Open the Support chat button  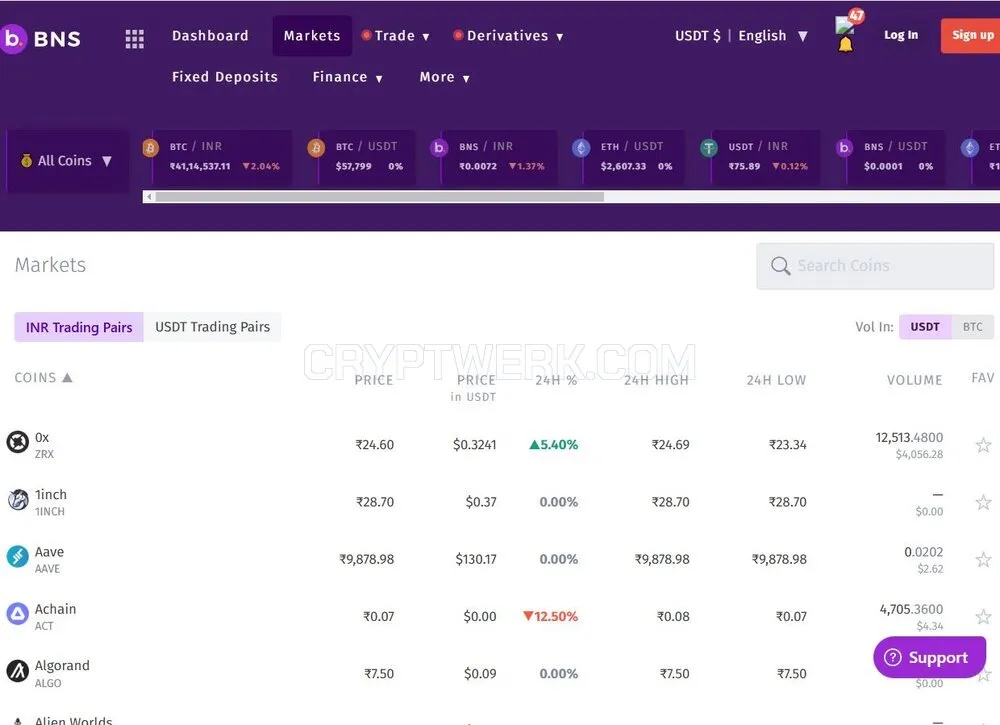coord(929,657)
